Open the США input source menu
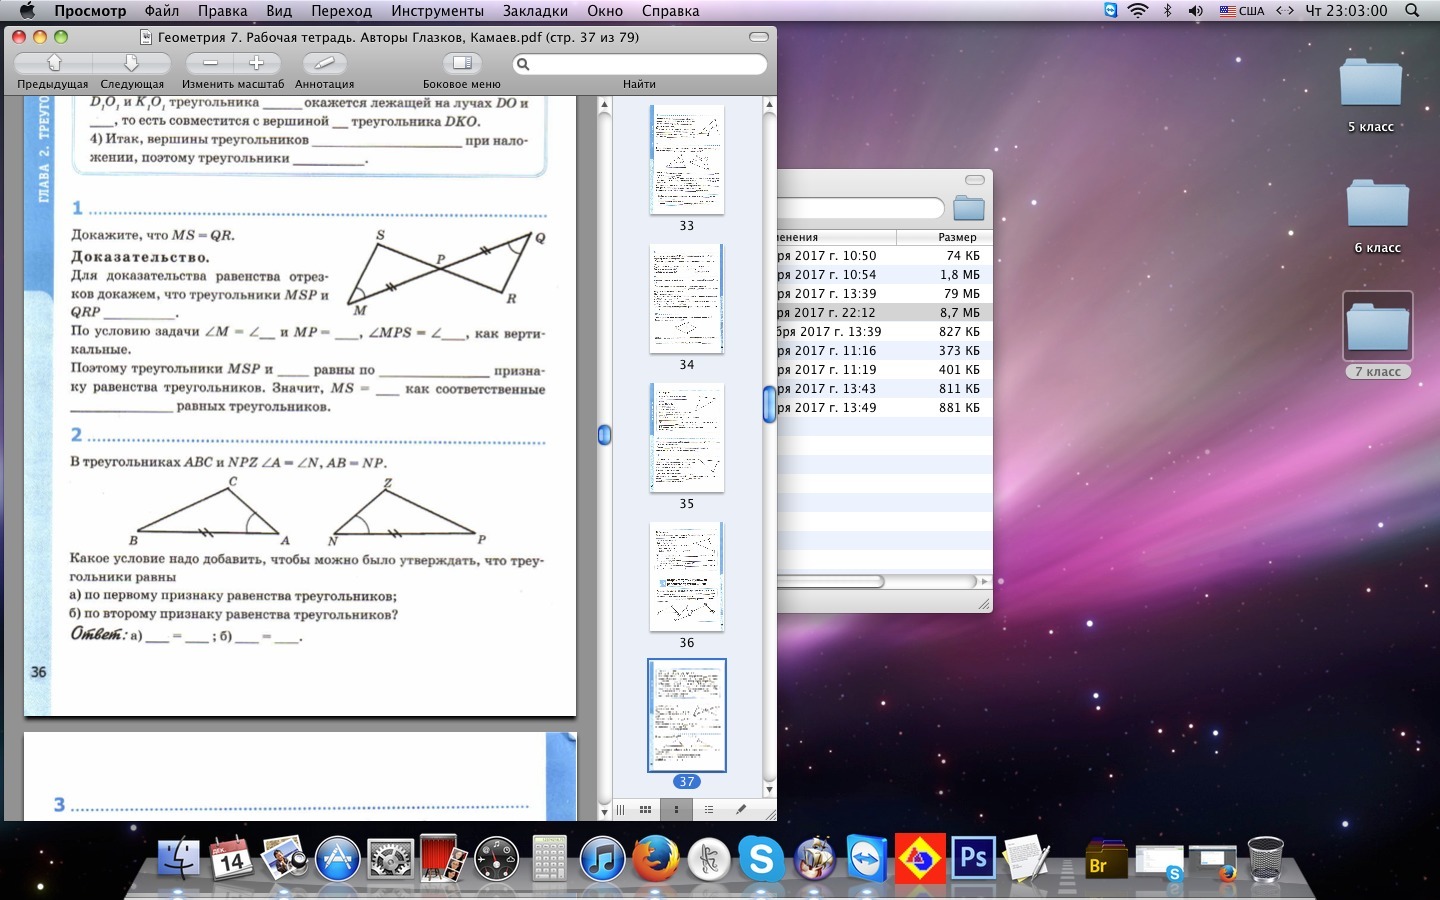 1241,11
